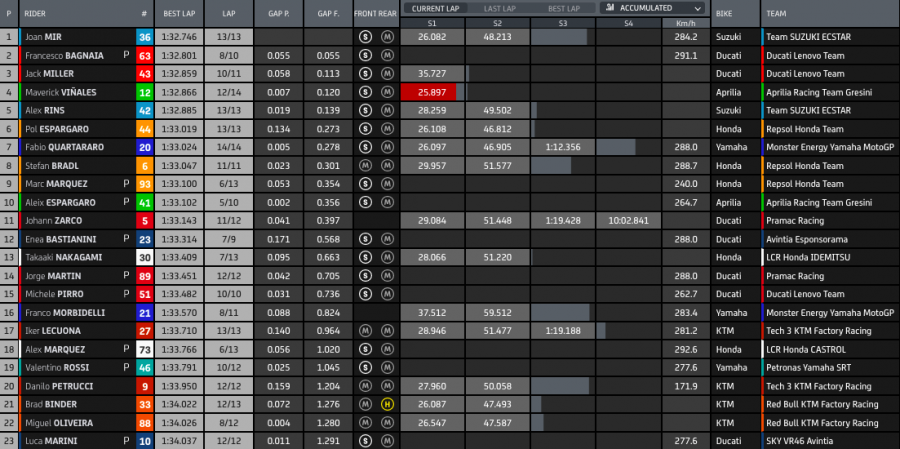The width and height of the screenshot is (900, 449).
Task: Click Fabio Quartararo's blue number 20 badge
Action: pyautogui.click(x=144, y=147)
